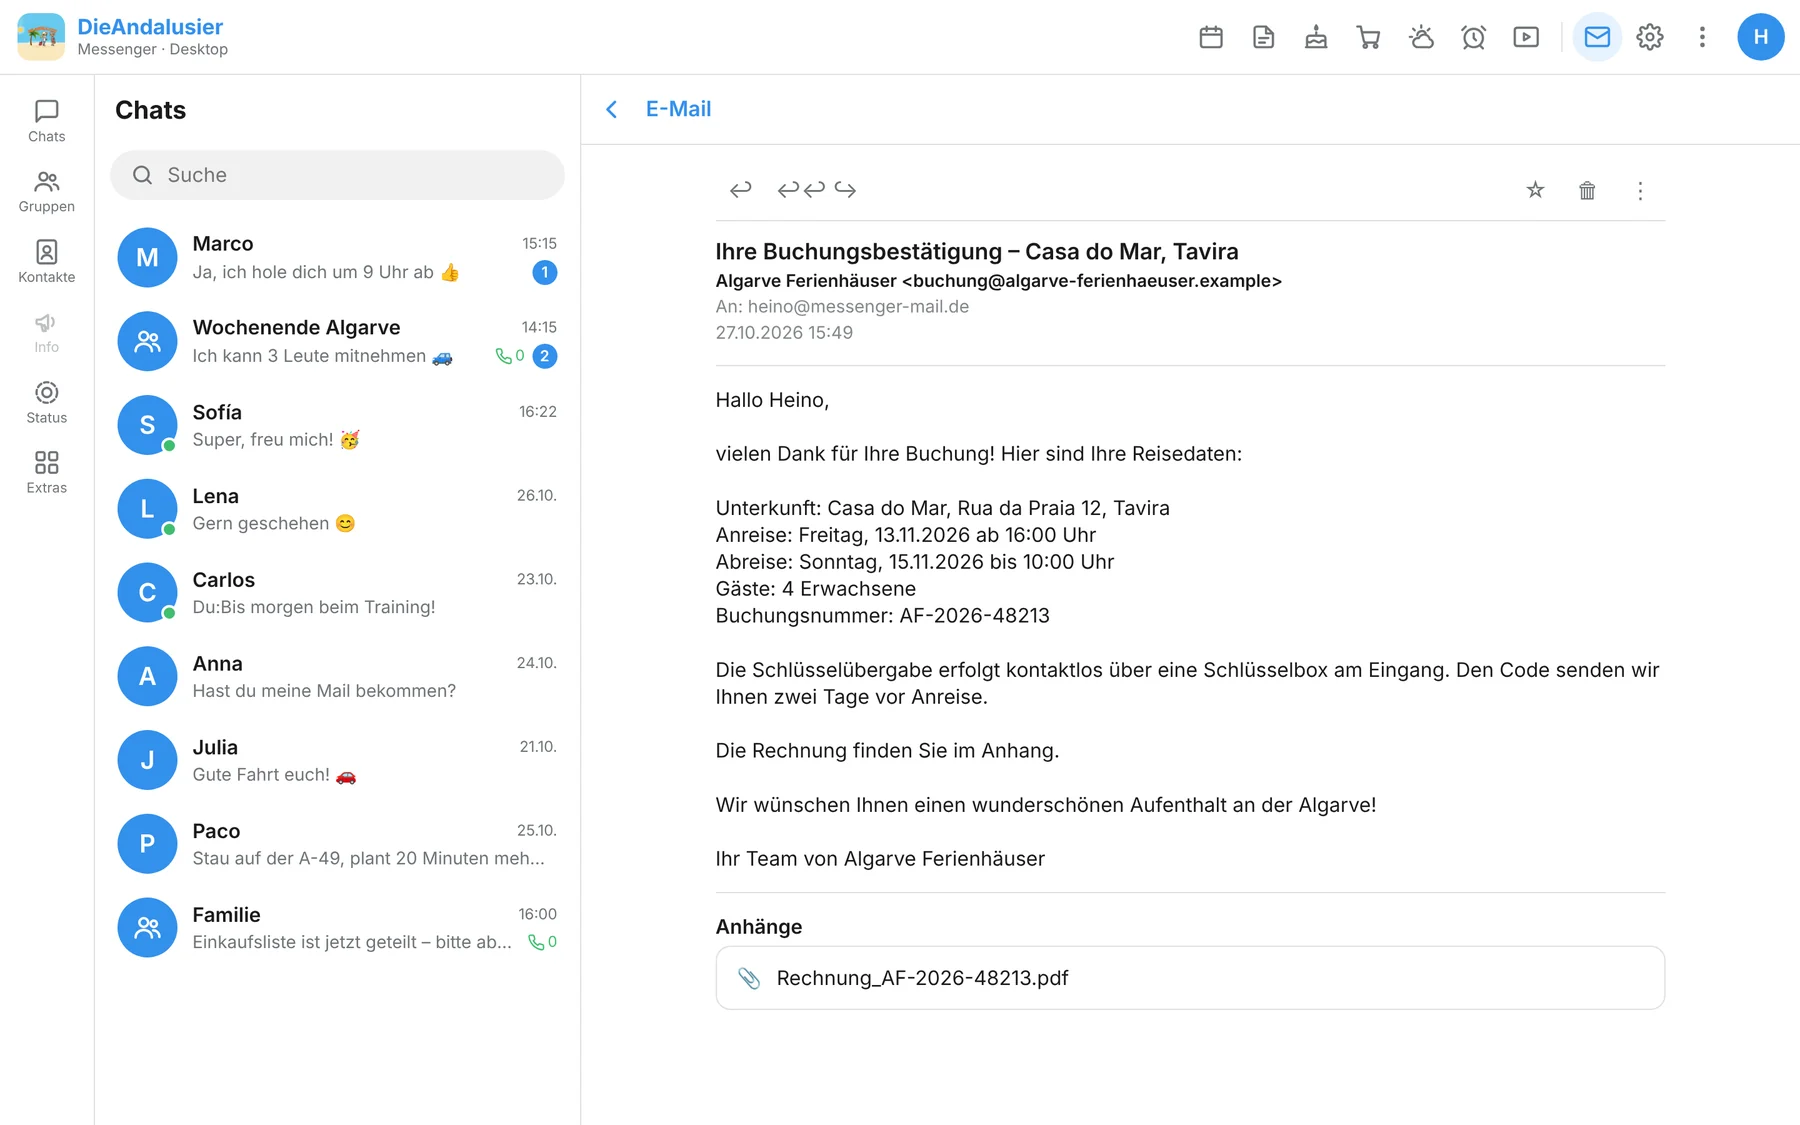Open the top-right three-dot menu

1702,37
